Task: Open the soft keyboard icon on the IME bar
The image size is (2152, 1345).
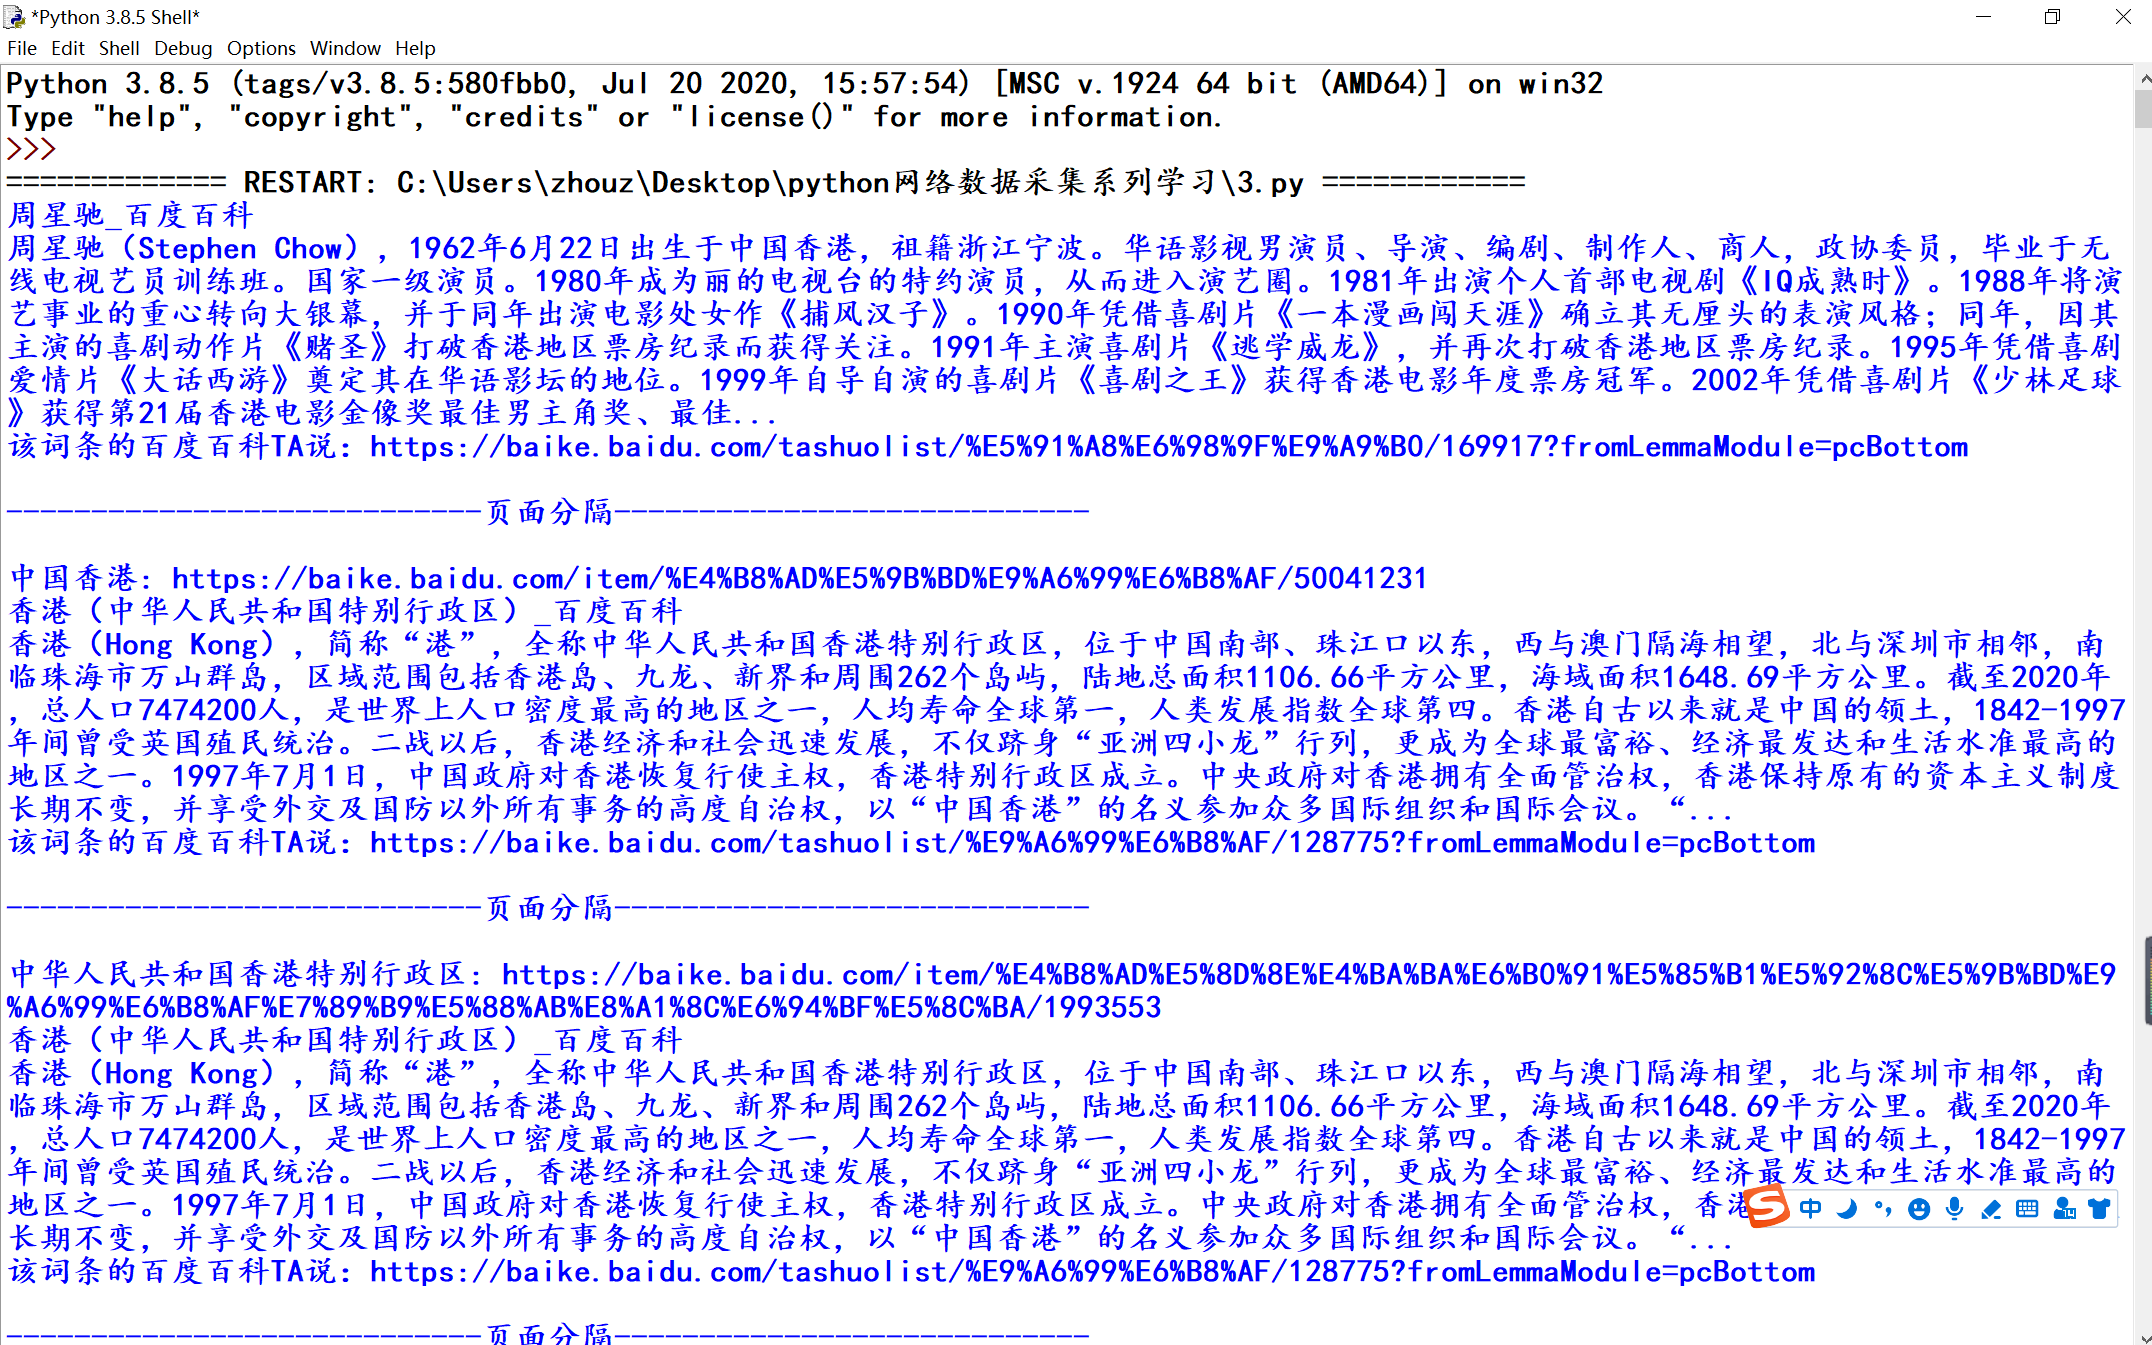Action: (2027, 1209)
